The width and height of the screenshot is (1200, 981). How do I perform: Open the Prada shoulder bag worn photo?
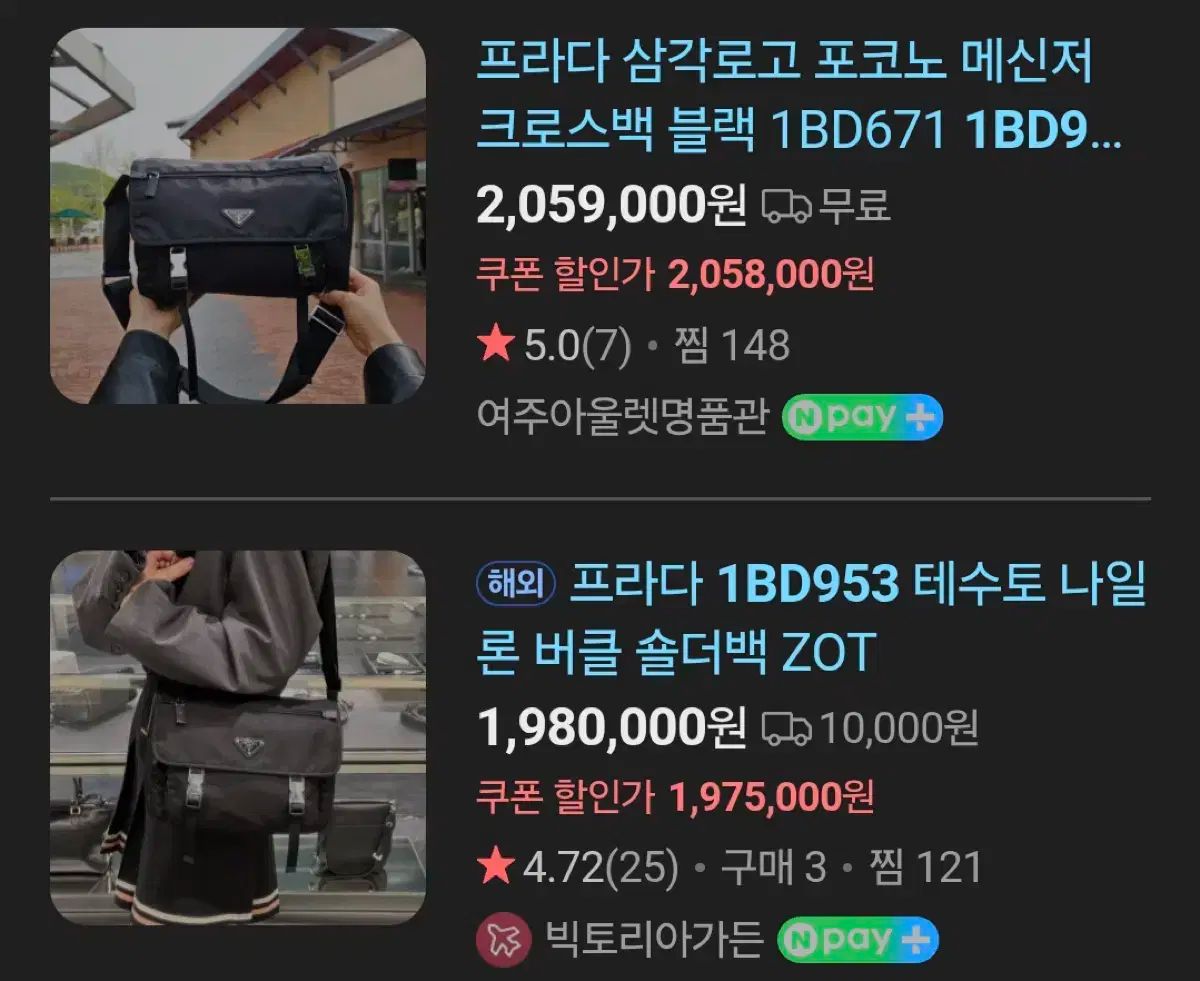(x=238, y=738)
